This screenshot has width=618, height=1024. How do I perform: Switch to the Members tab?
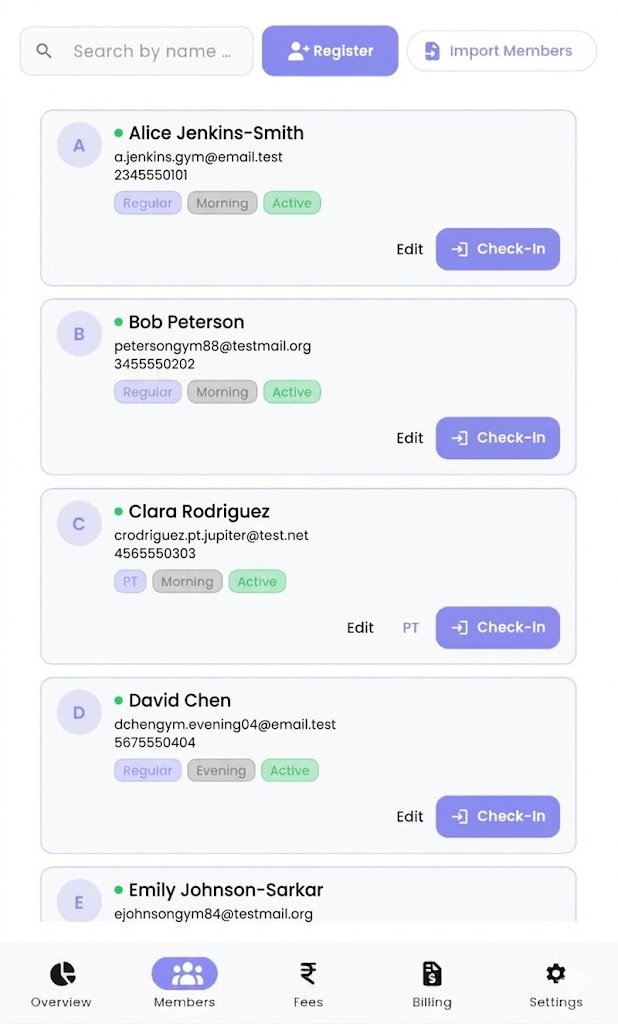click(x=184, y=972)
